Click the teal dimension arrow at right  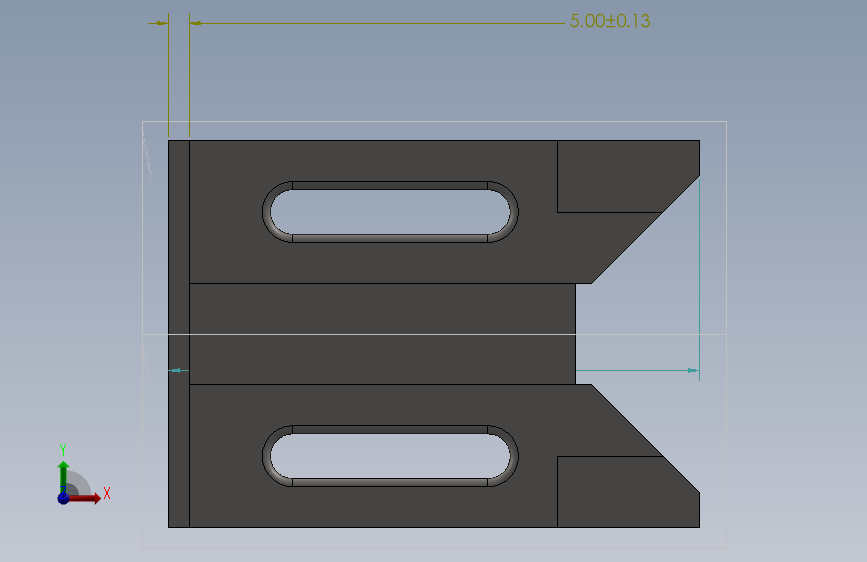pyautogui.click(x=692, y=371)
